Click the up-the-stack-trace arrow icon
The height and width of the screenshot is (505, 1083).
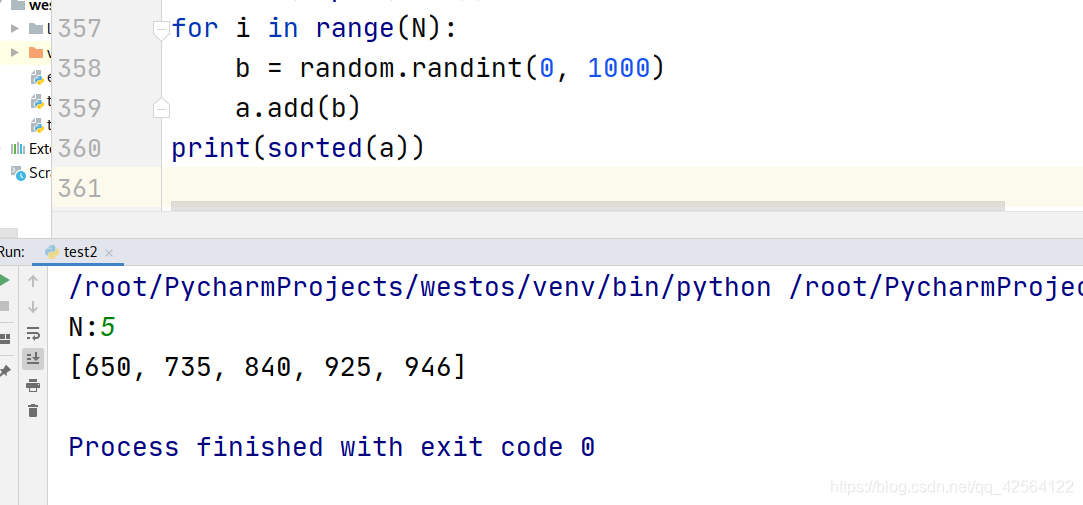[x=32, y=281]
